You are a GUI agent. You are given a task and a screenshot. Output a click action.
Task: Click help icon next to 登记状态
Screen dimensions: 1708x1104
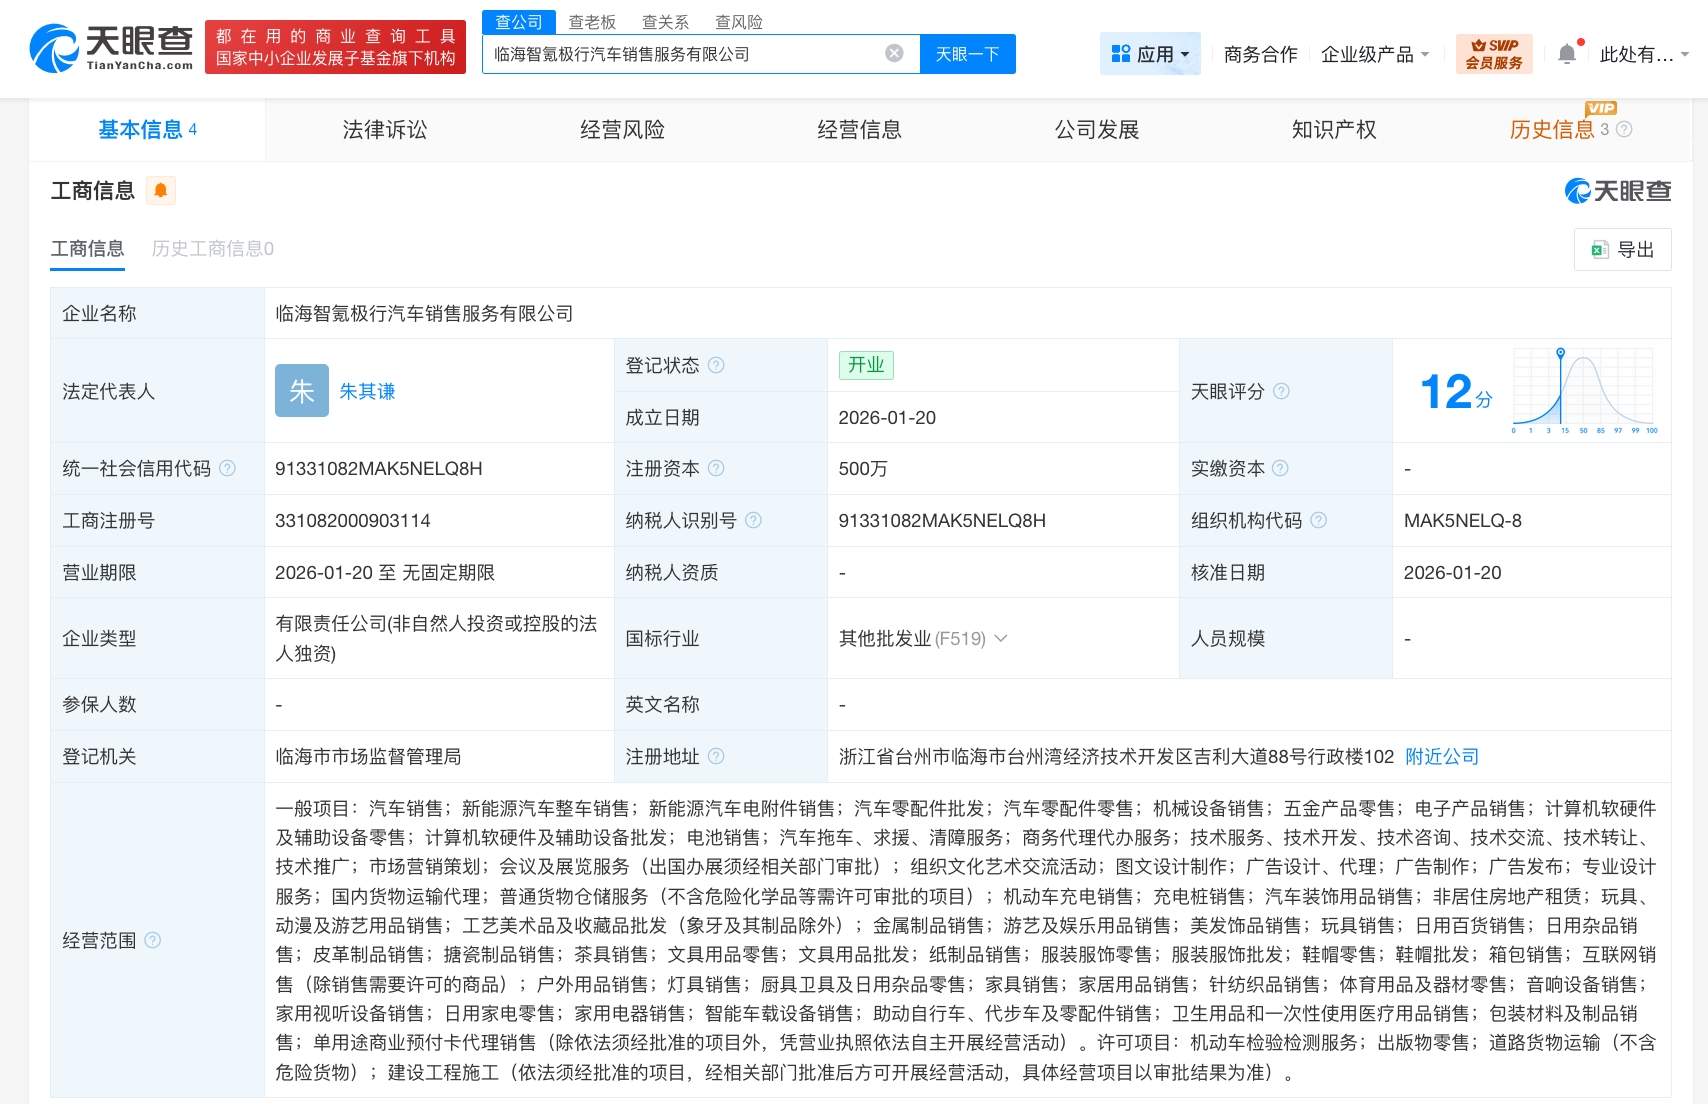pos(716,365)
